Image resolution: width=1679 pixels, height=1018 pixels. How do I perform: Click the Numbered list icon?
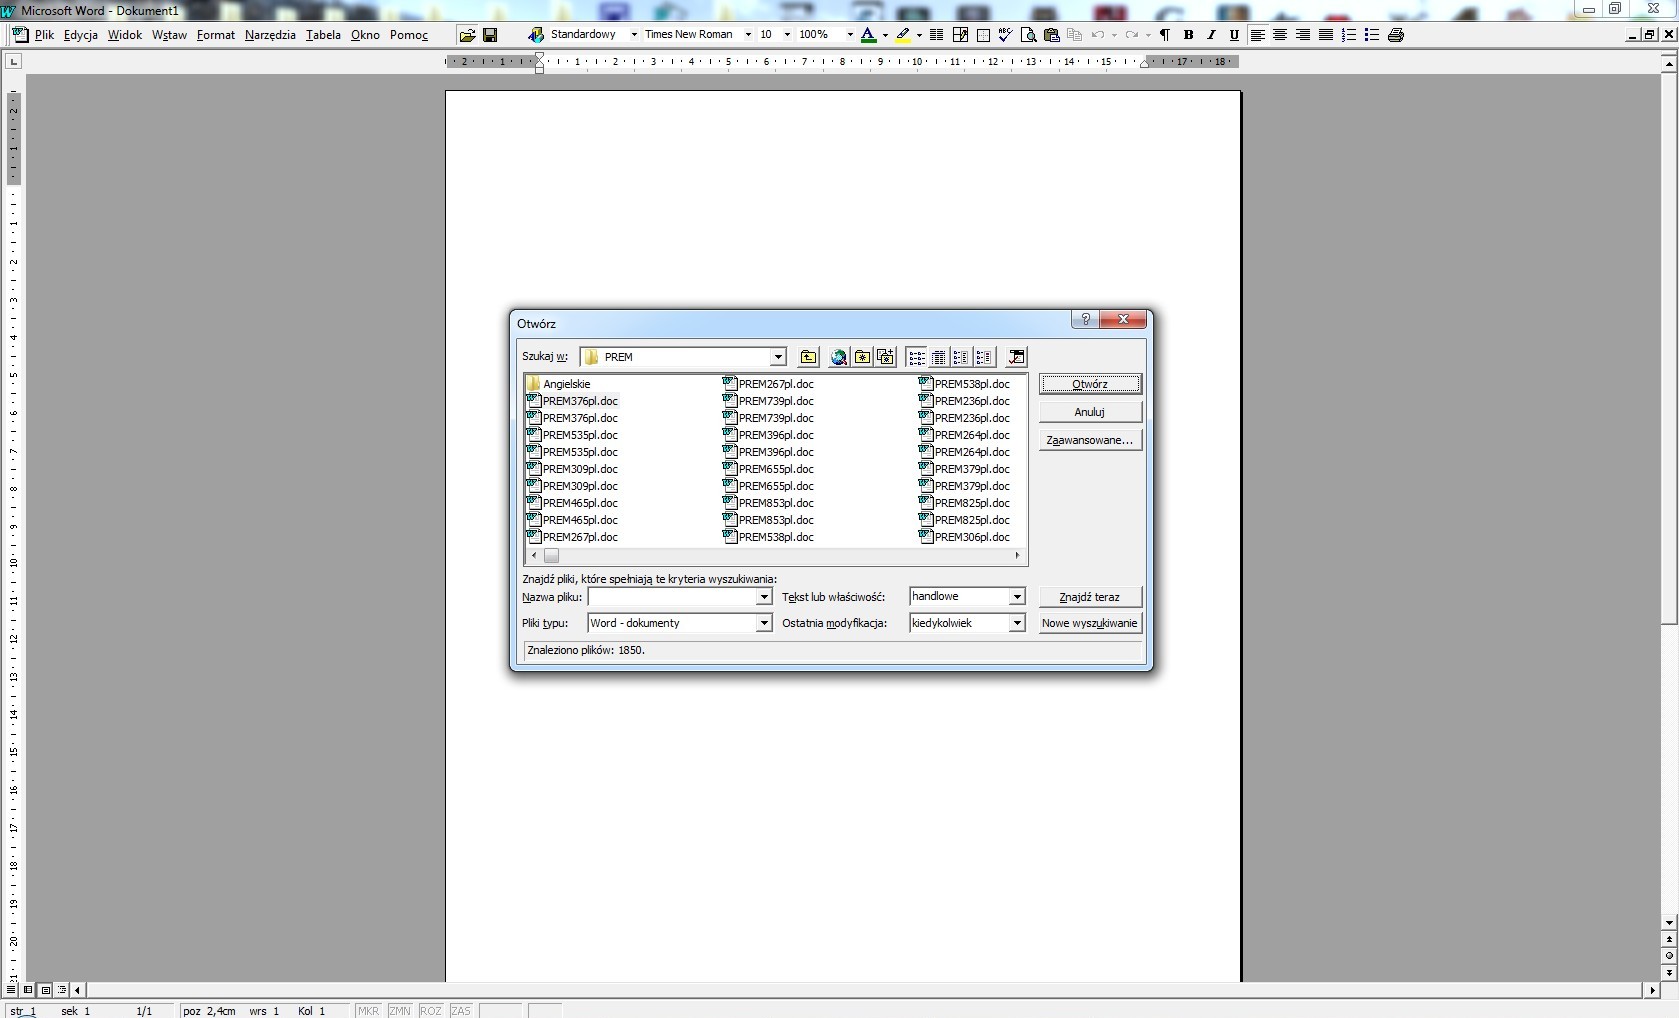click(x=1349, y=35)
